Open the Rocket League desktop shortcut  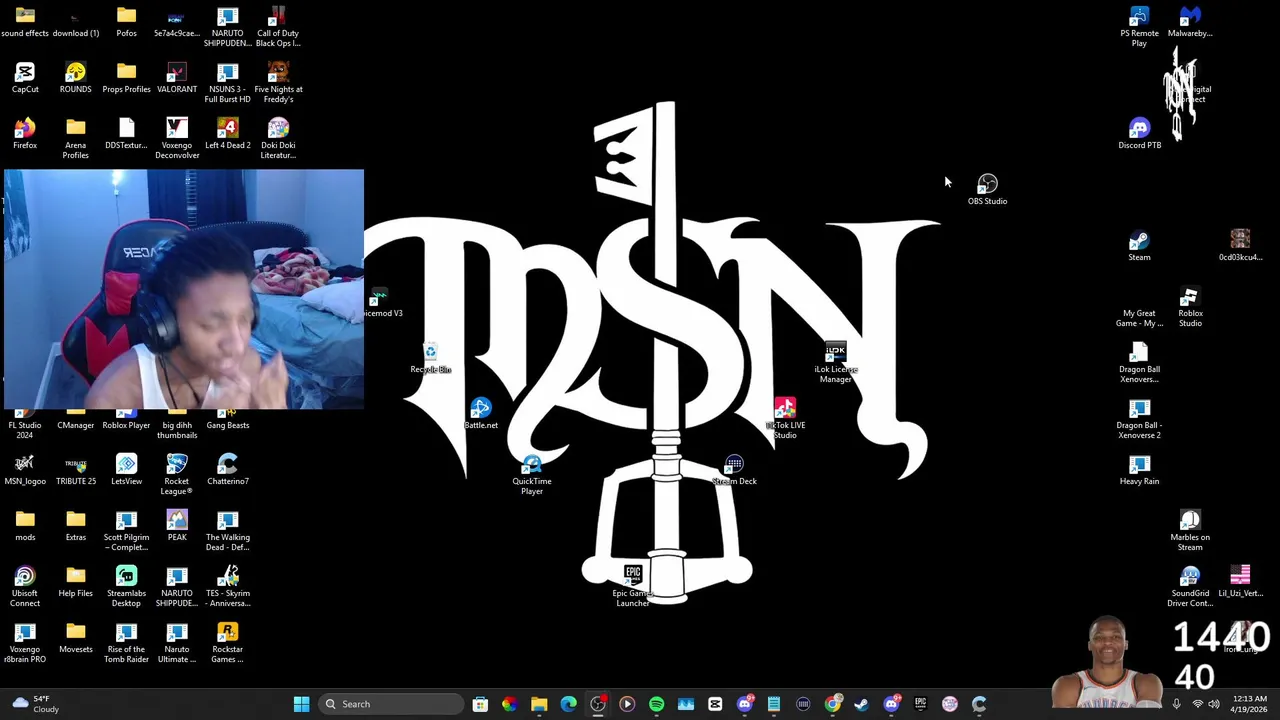coord(177,474)
